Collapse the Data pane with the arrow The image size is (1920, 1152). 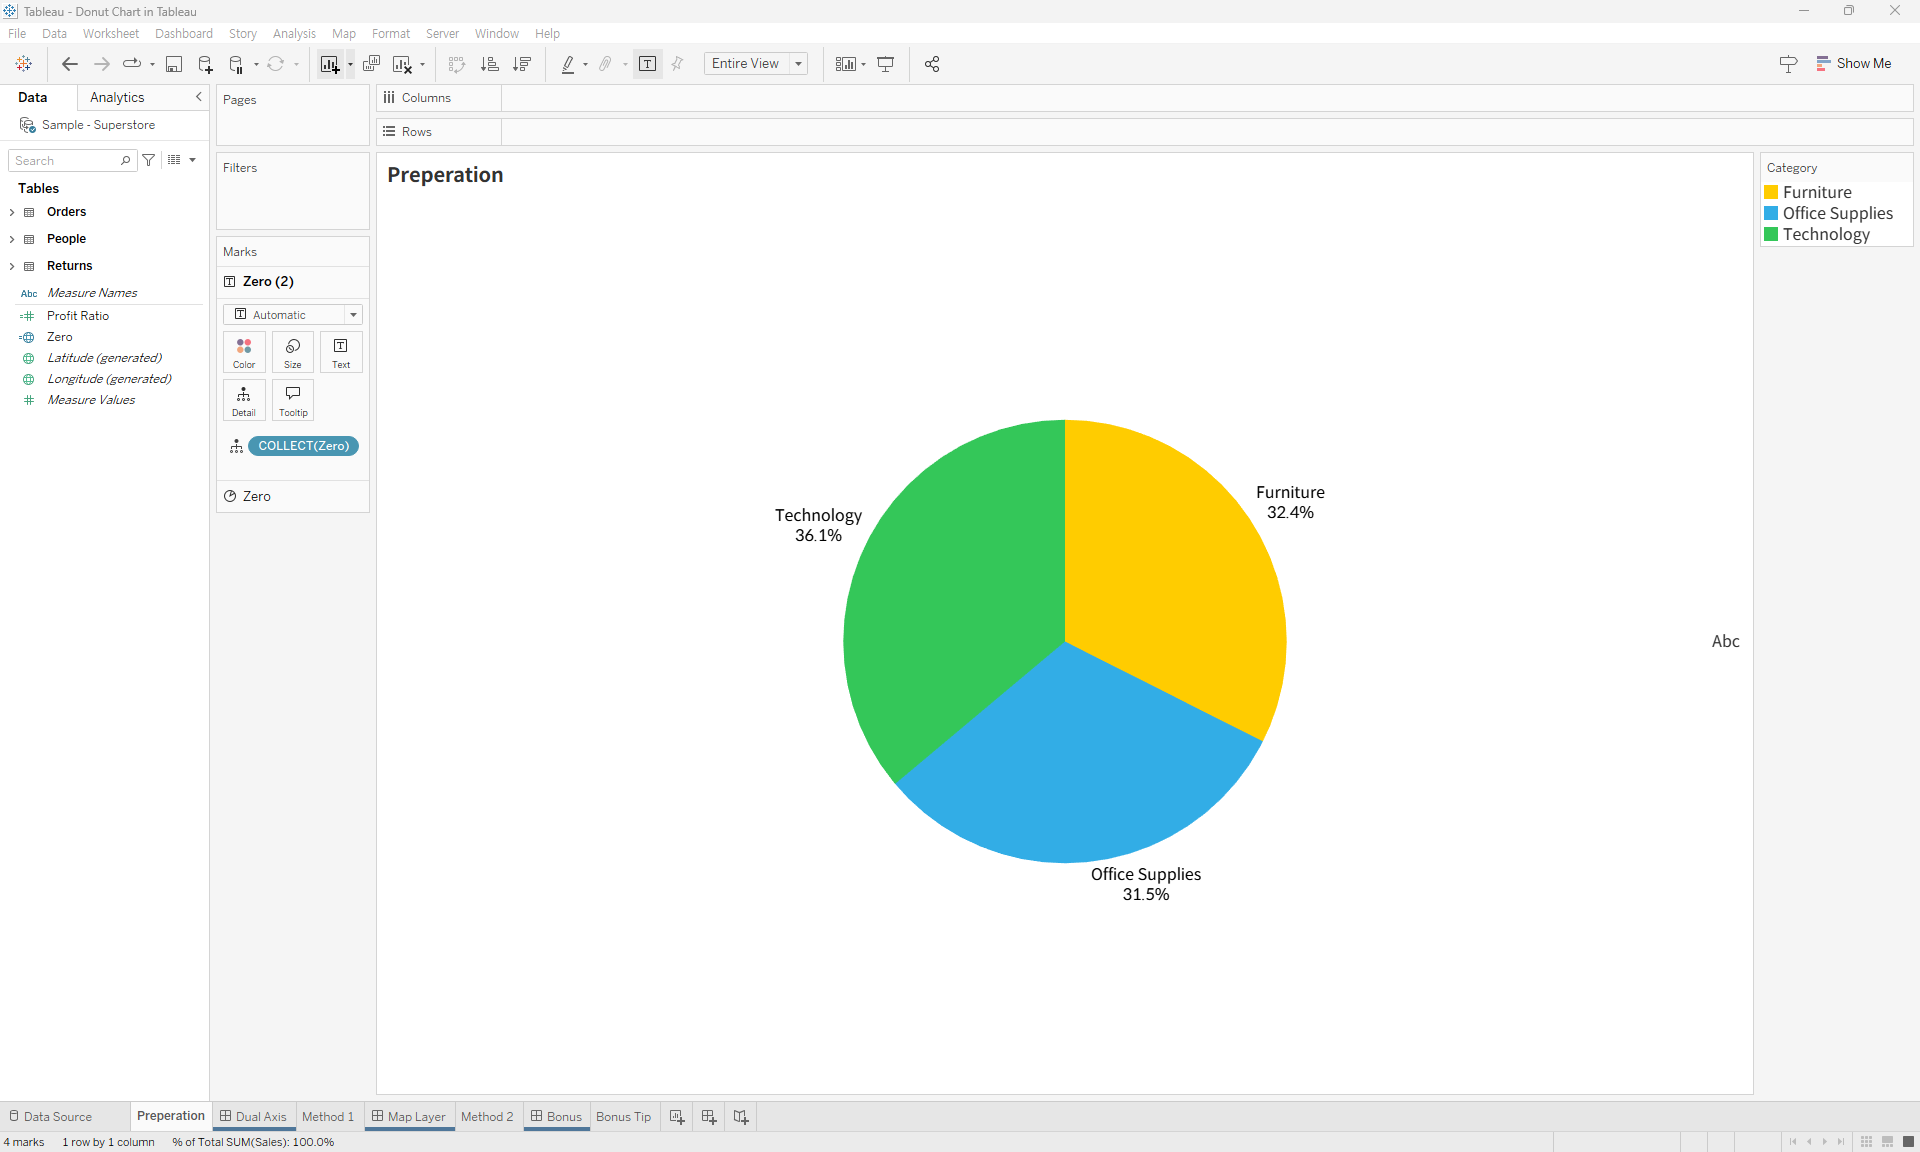pos(198,97)
